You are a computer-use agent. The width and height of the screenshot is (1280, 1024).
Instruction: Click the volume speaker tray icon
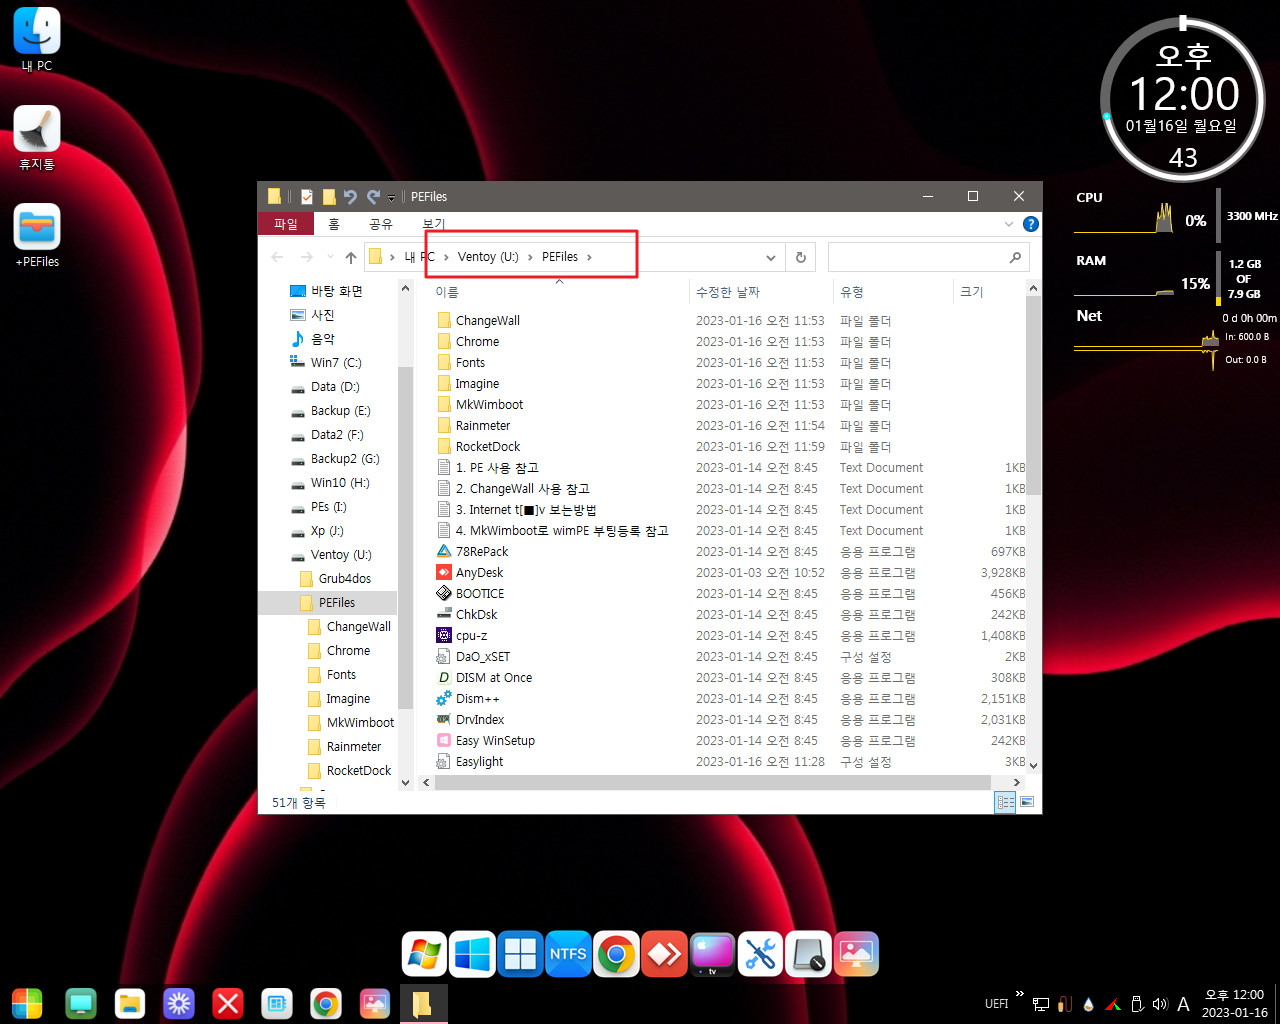(1160, 1004)
